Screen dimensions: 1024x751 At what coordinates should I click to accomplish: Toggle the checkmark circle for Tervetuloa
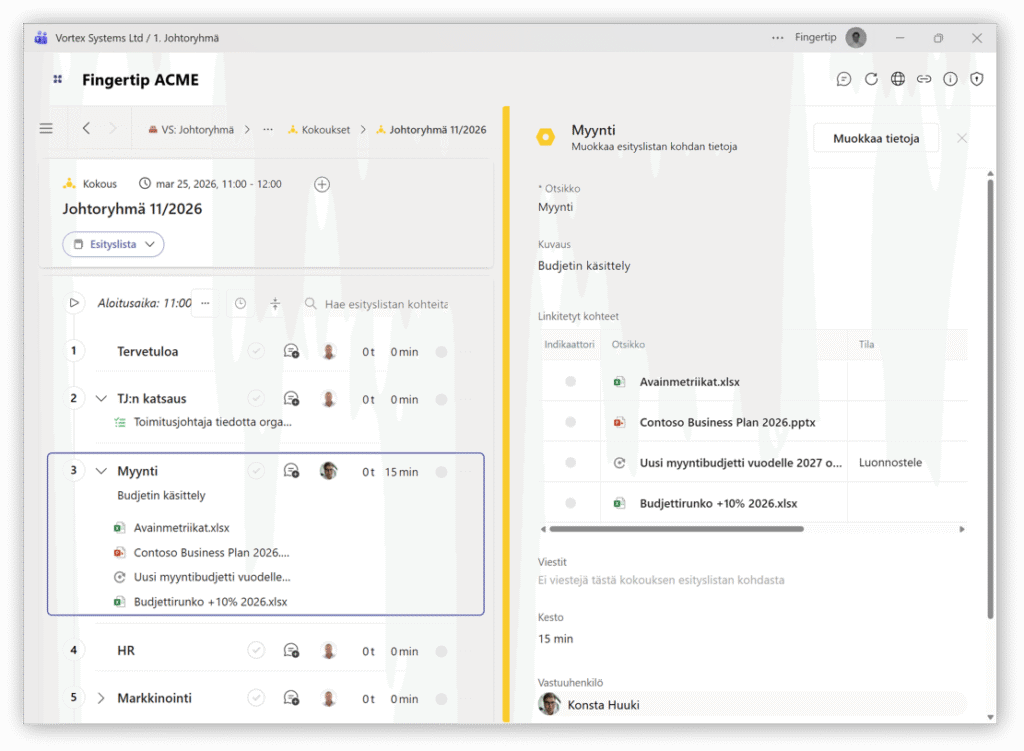(x=256, y=351)
